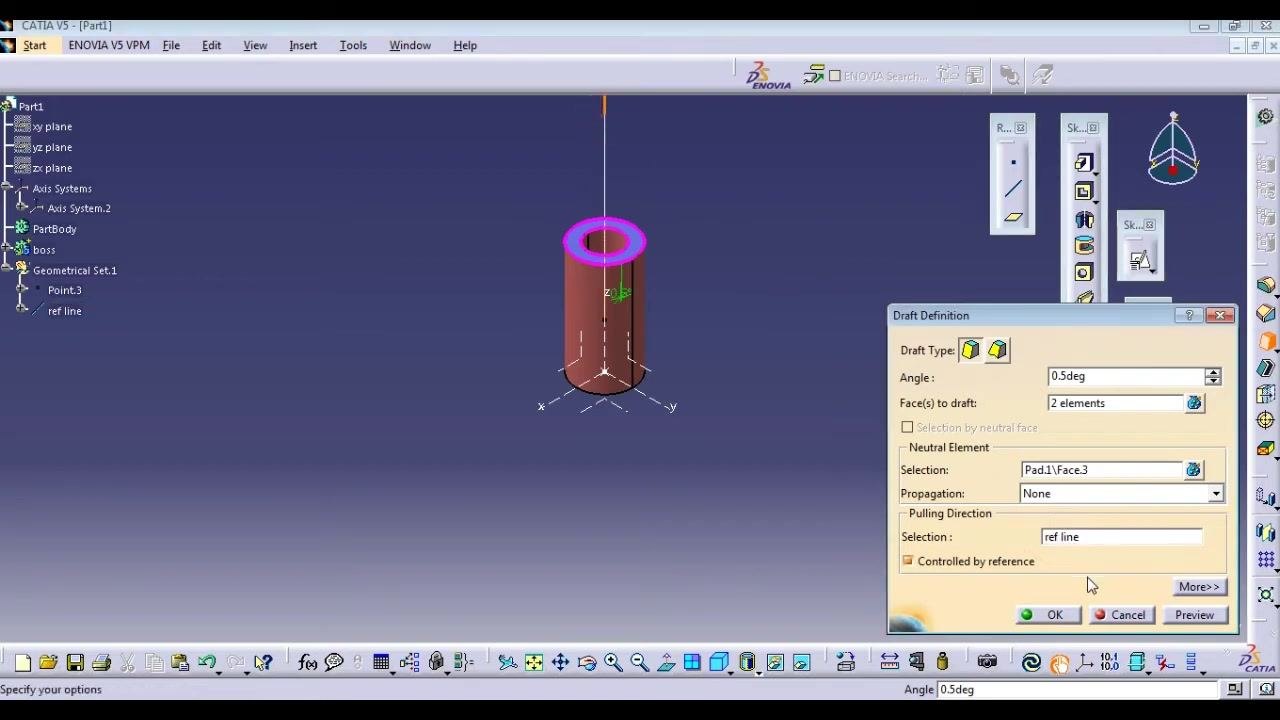
Task: Click the Zoom In magnifier icon
Action: 613,662
